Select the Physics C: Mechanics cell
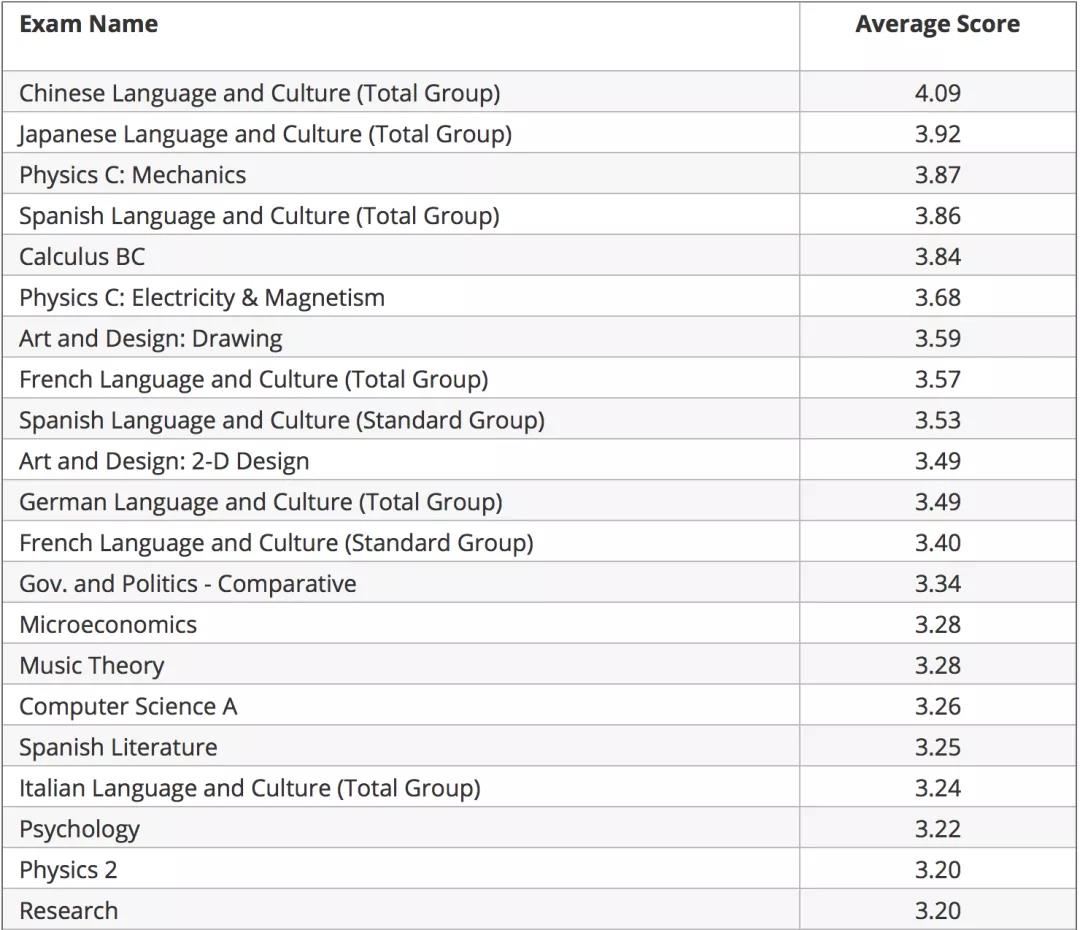The image size is (1080, 930). click(132, 175)
